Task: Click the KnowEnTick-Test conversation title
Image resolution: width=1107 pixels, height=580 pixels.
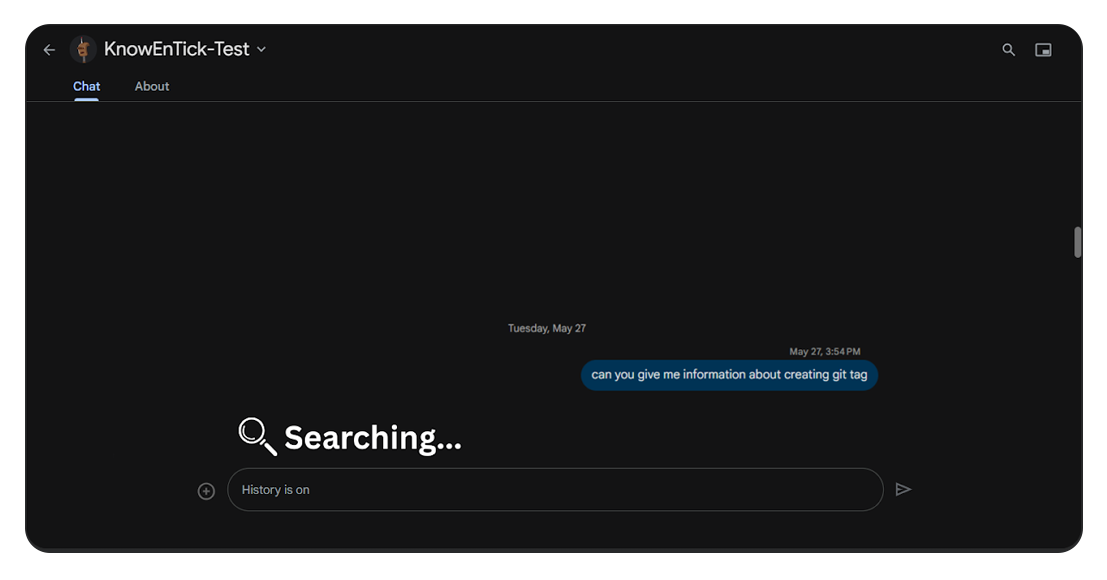Action: [x=176, y=49]
